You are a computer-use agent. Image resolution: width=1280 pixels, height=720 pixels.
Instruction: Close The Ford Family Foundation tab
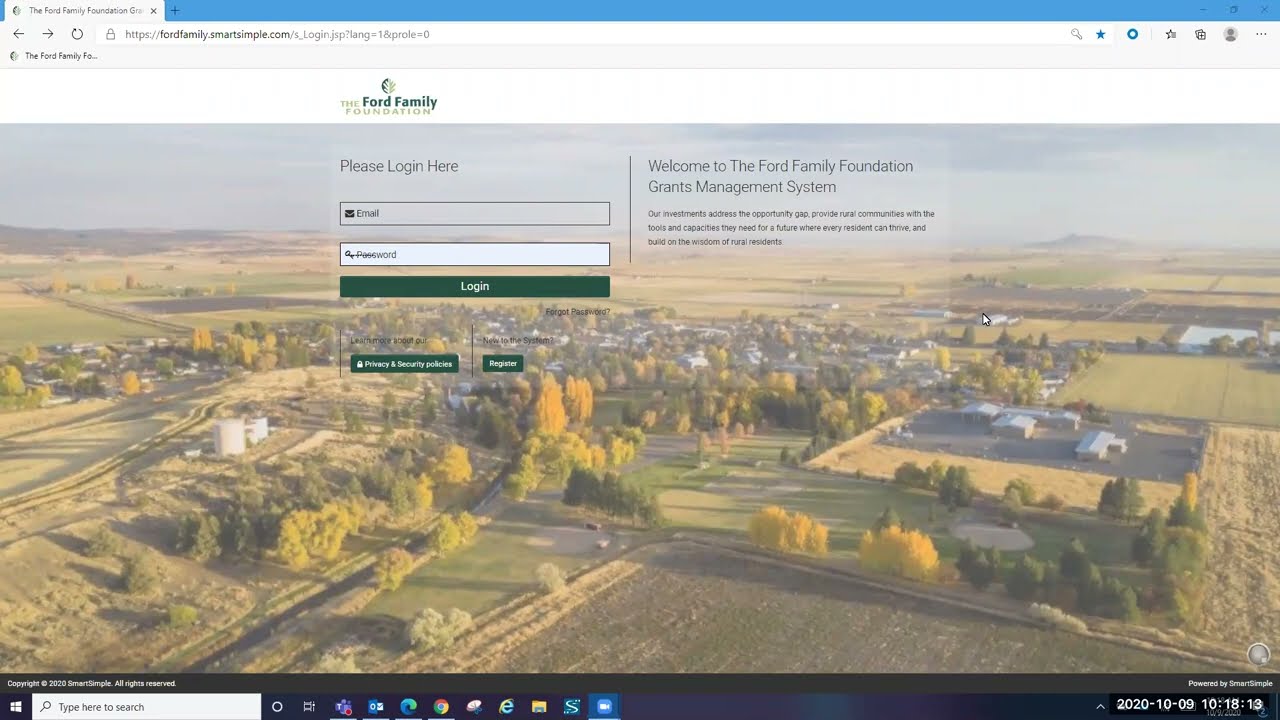[153, 11]
